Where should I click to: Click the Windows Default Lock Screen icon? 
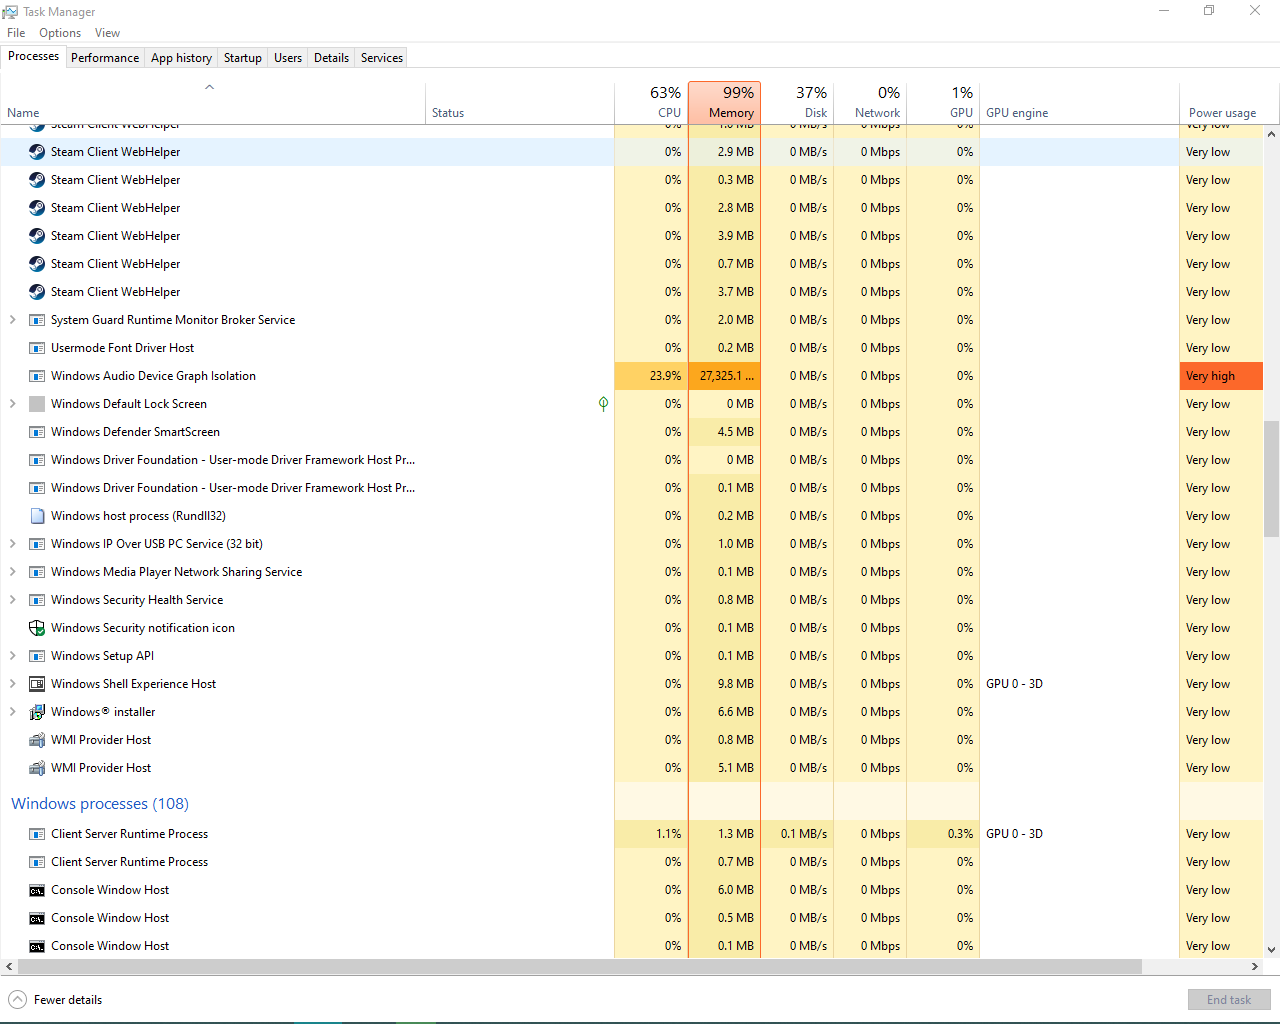37,404
